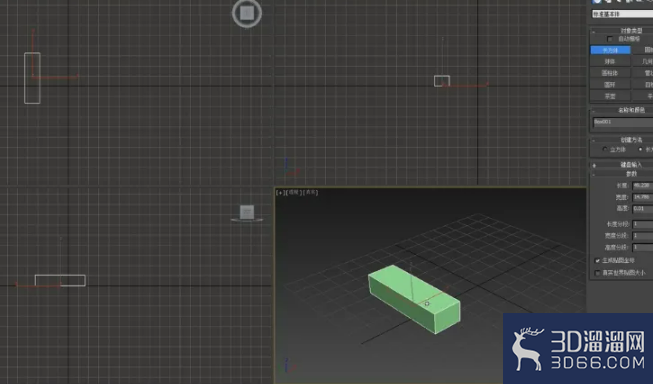The height and width of the screenshot is (384, 653).
Task: Open the [+] menu of the perspective viewport
Action: point(280,192)
